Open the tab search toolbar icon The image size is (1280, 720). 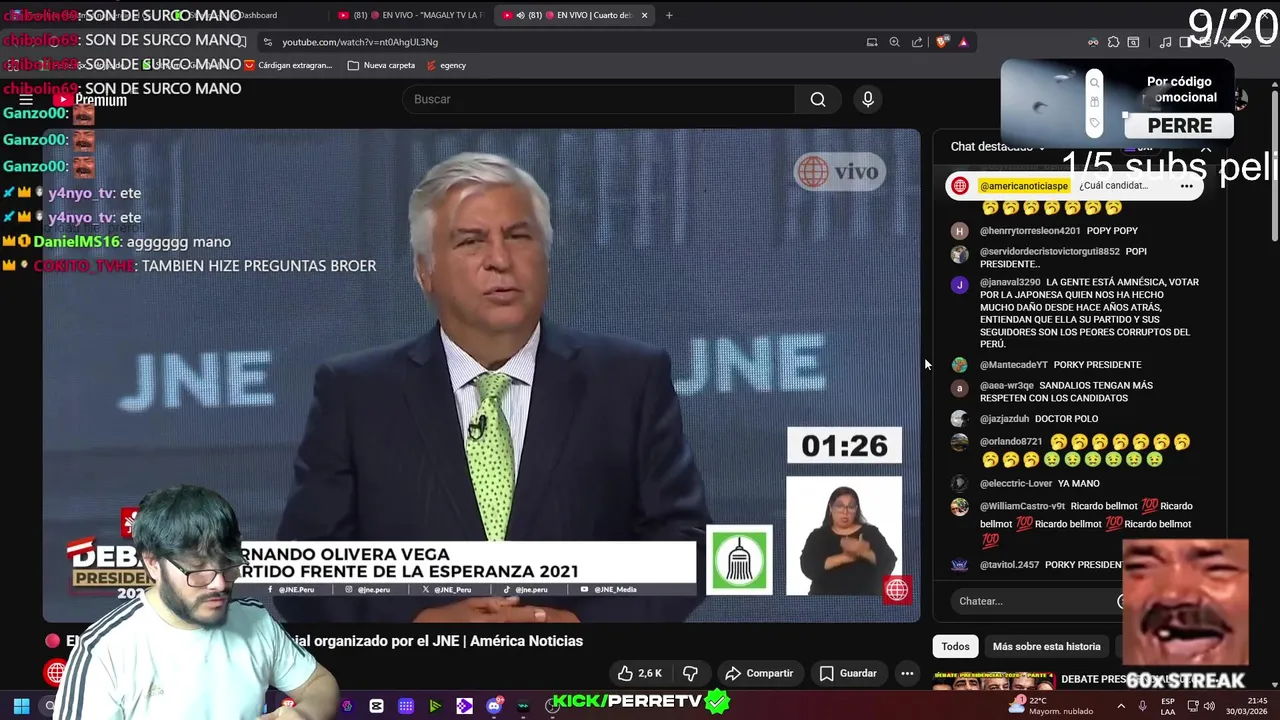point(1133,42)
